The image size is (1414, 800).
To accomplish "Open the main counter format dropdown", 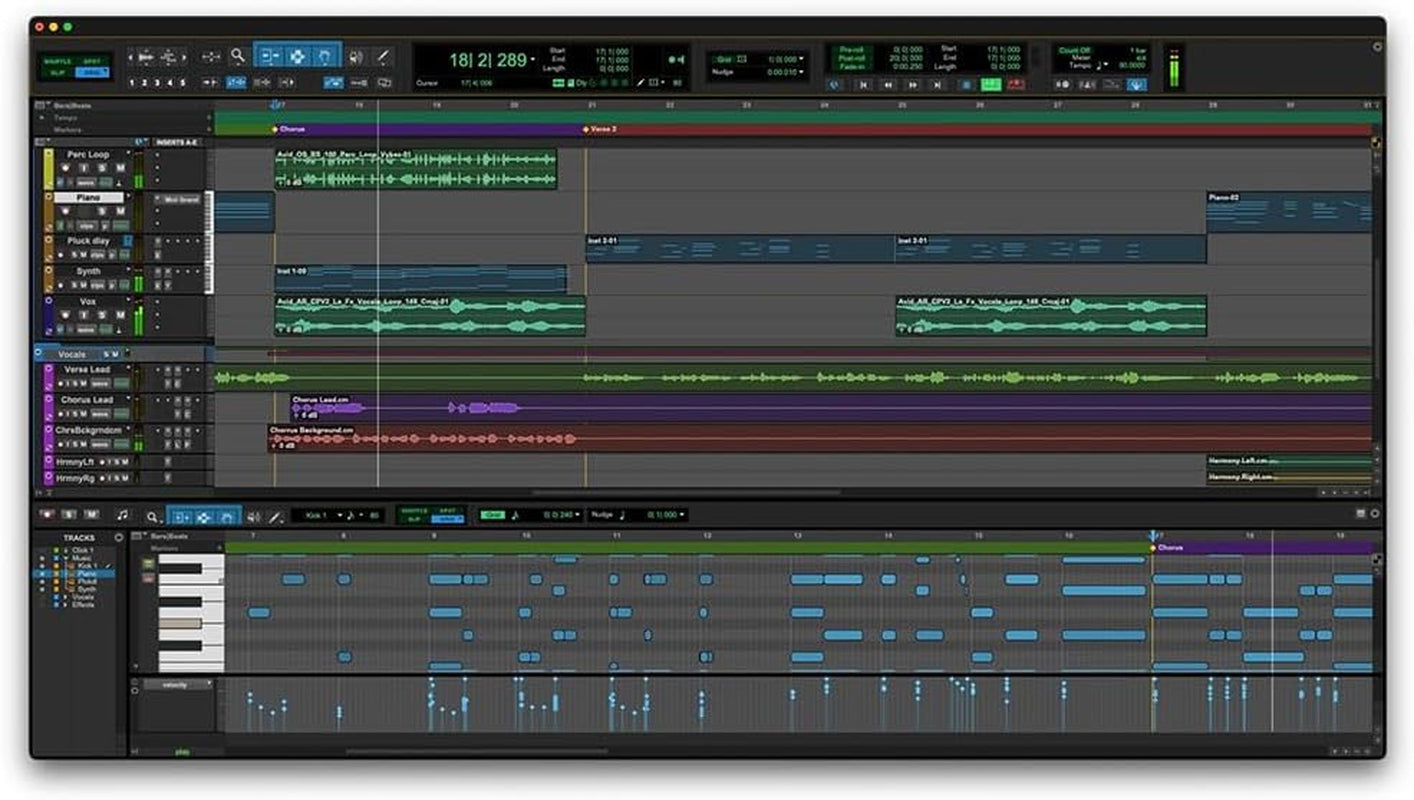I will click(x=533, y=60).
